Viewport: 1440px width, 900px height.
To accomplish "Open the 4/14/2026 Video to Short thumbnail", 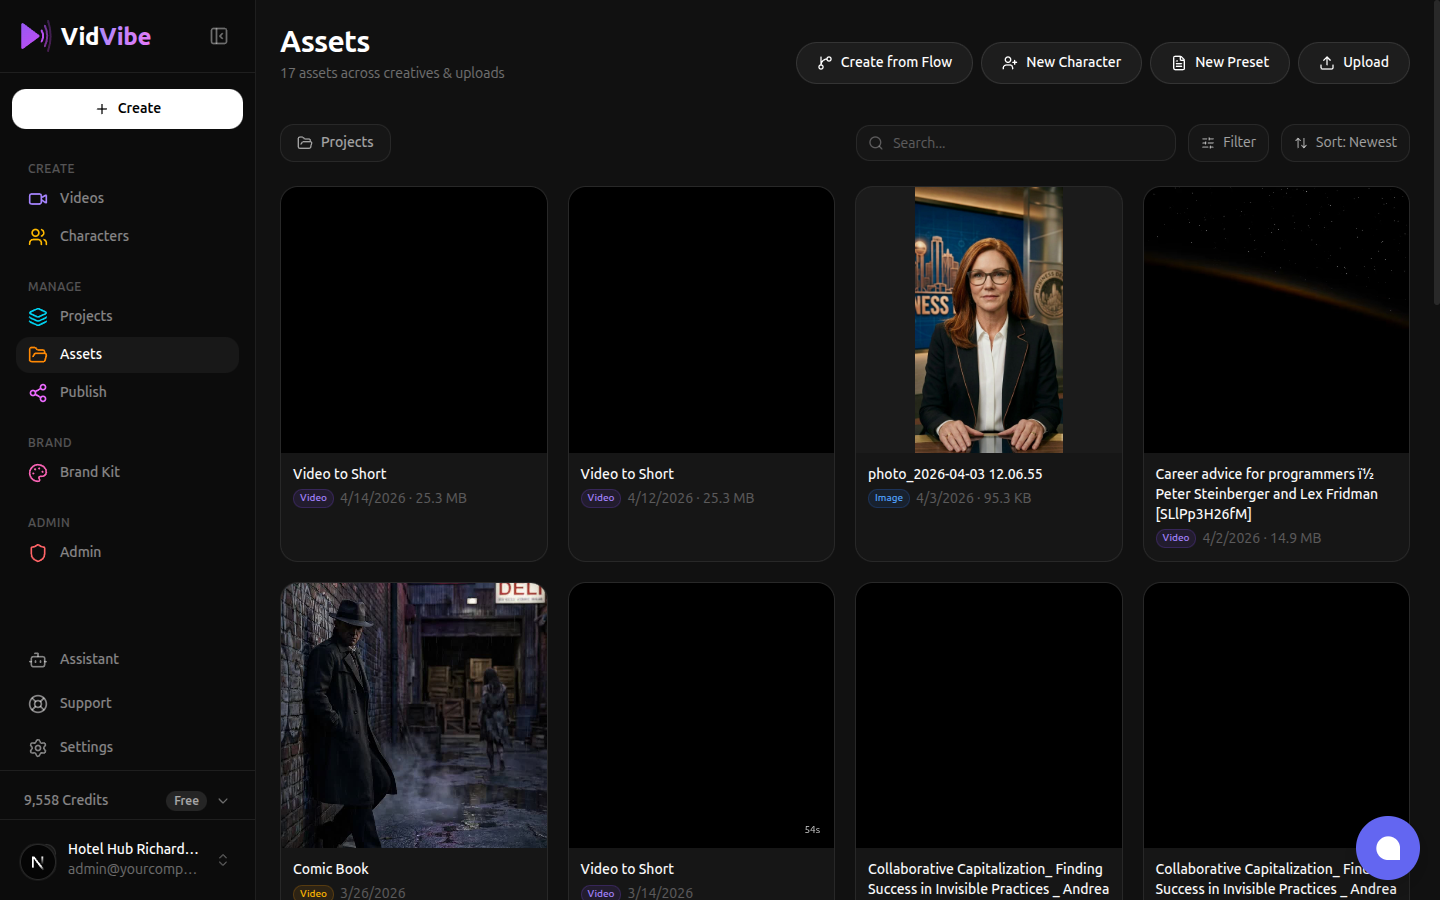I will 414,320.
